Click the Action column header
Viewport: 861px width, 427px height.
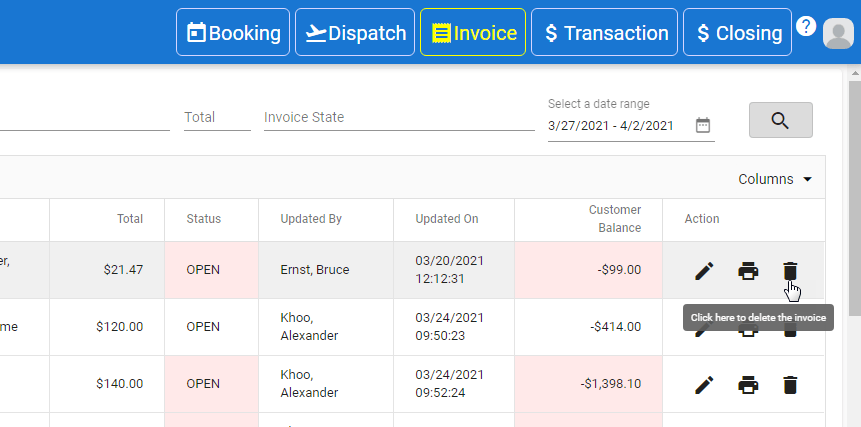coord(702,219)
